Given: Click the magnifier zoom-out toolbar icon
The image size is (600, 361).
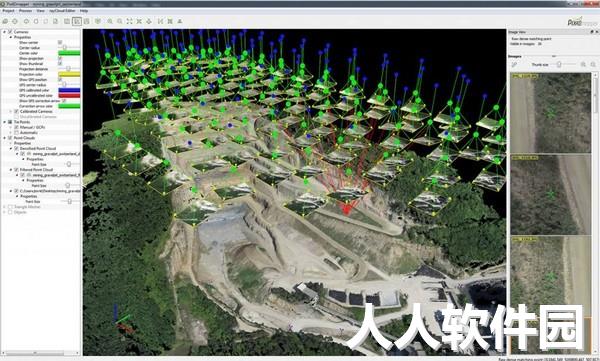Looking at the screenshot, I should (120, 21).
